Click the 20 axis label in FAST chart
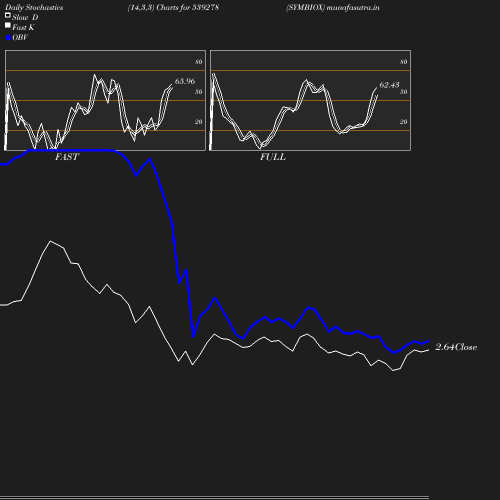500x500 pixels. [x=199, y=122]
